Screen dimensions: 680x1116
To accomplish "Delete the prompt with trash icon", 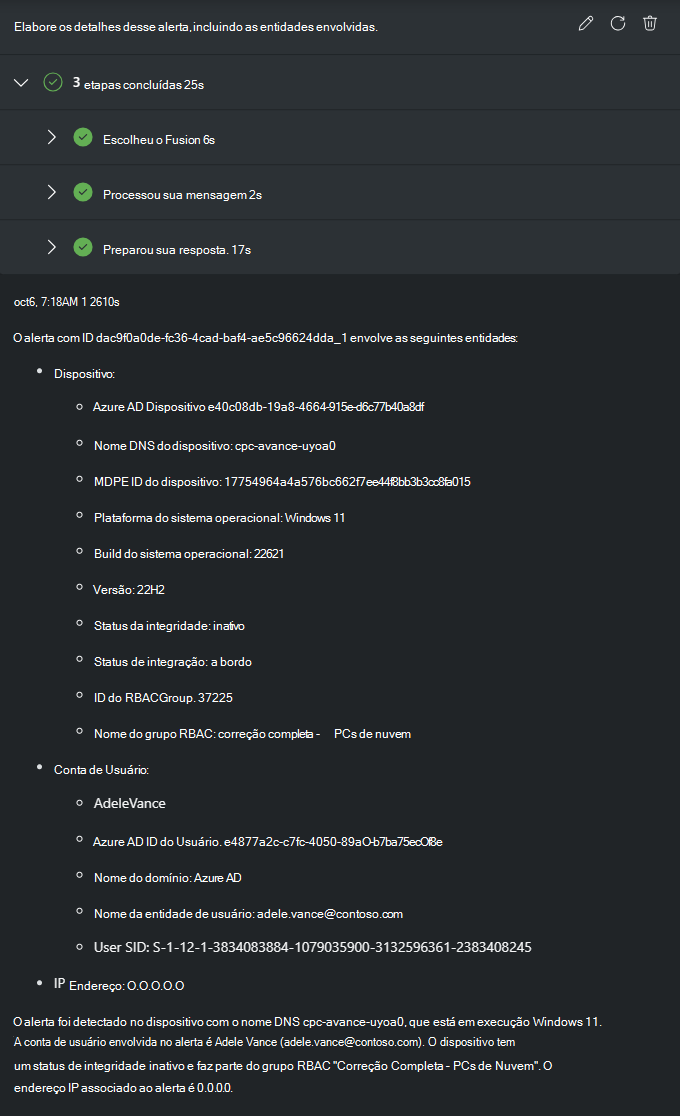I will tap(649, 23).
